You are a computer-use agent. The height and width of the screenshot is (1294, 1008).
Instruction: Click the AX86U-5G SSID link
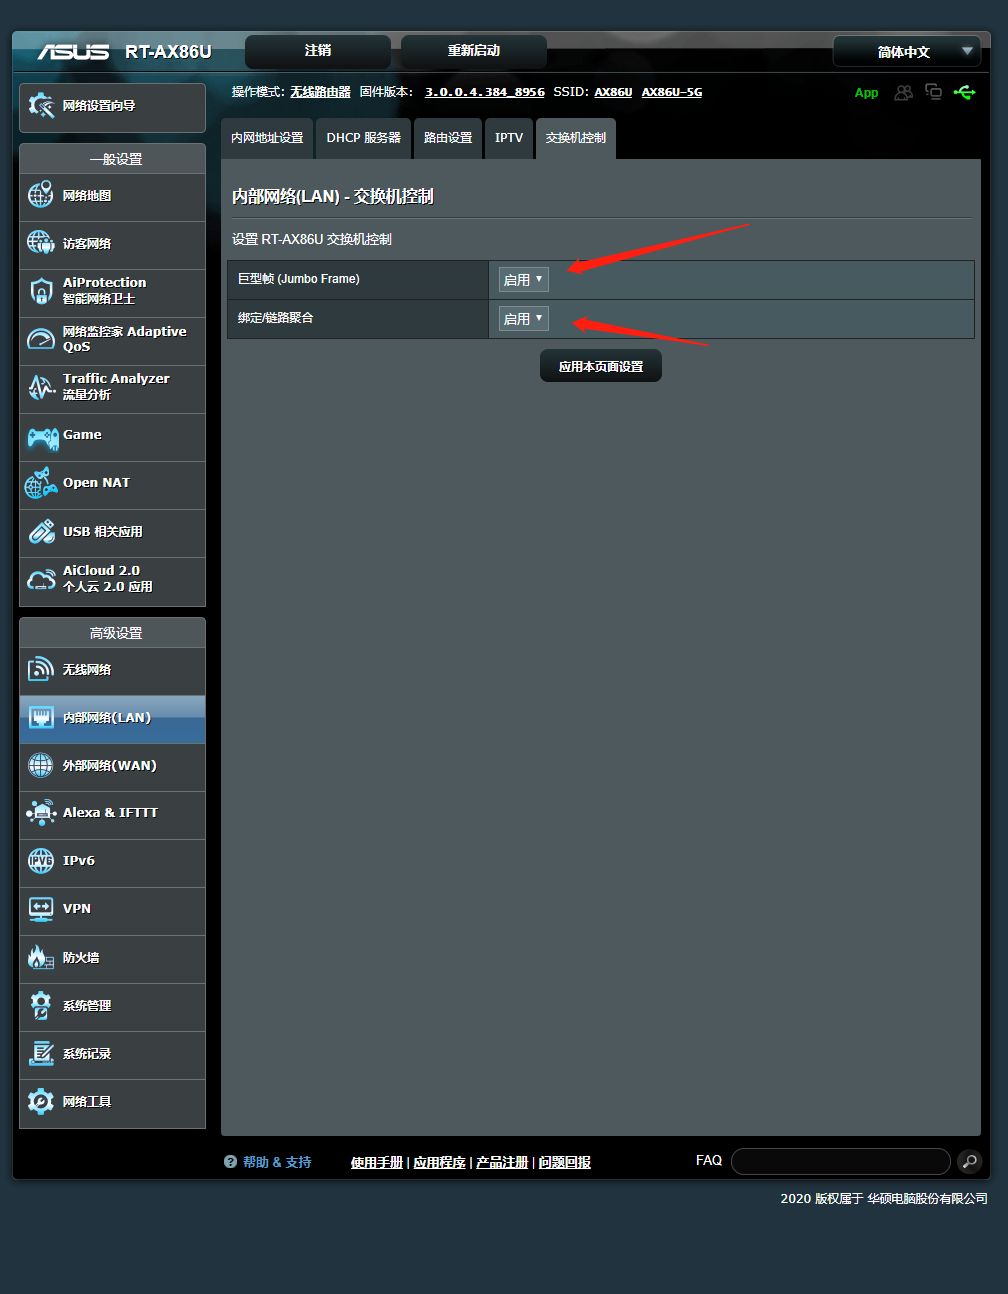tap(672, 92)
